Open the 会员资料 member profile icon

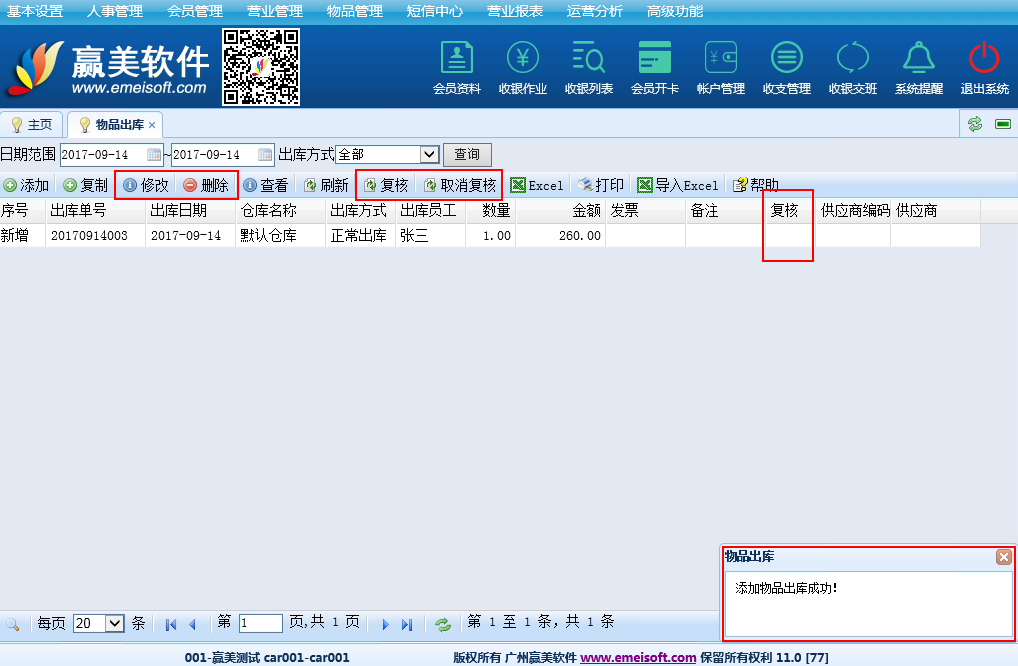[x=457, y=58]
